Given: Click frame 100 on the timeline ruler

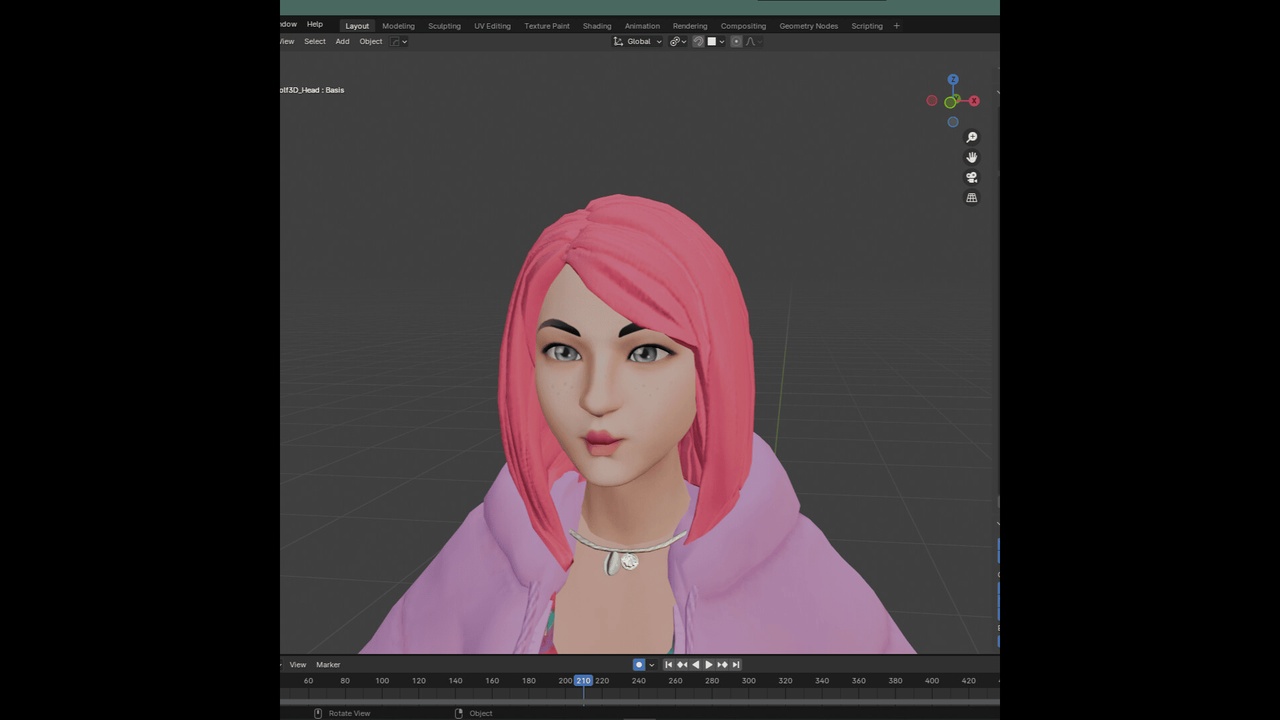Looking at the screenshot, I should coord(382,681).
